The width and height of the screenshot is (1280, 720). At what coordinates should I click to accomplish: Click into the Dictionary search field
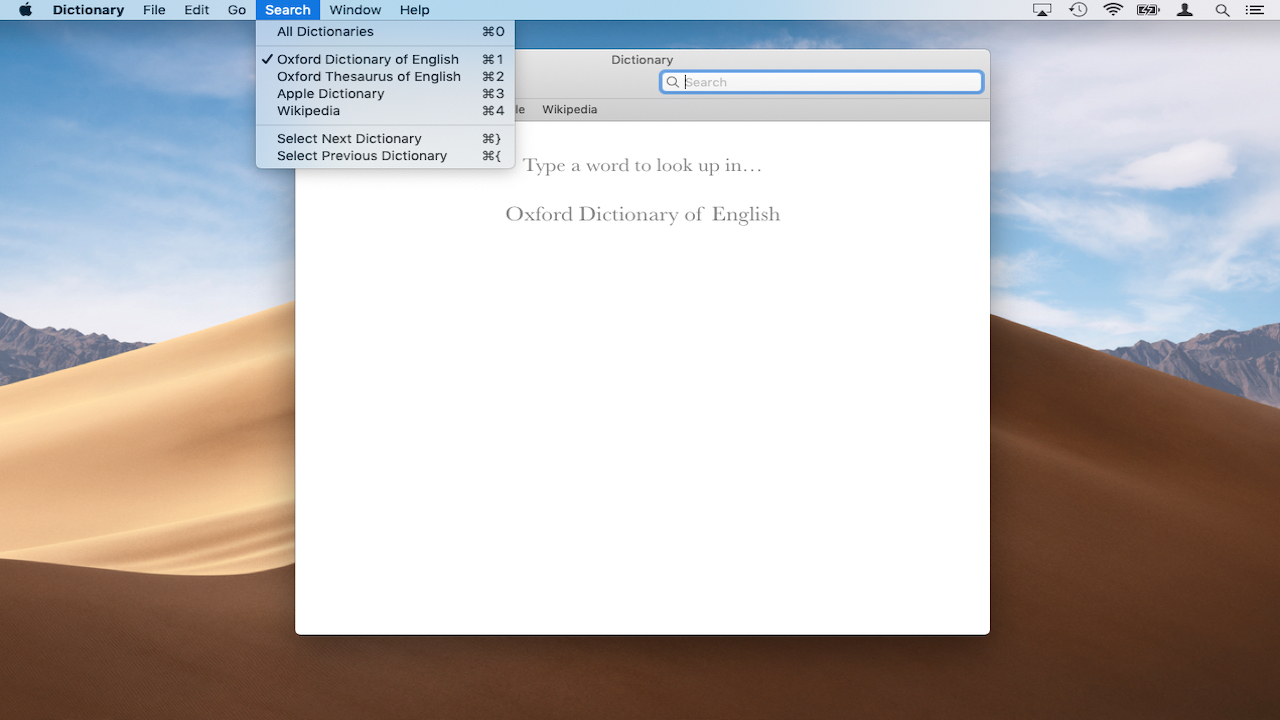point(821,82)
